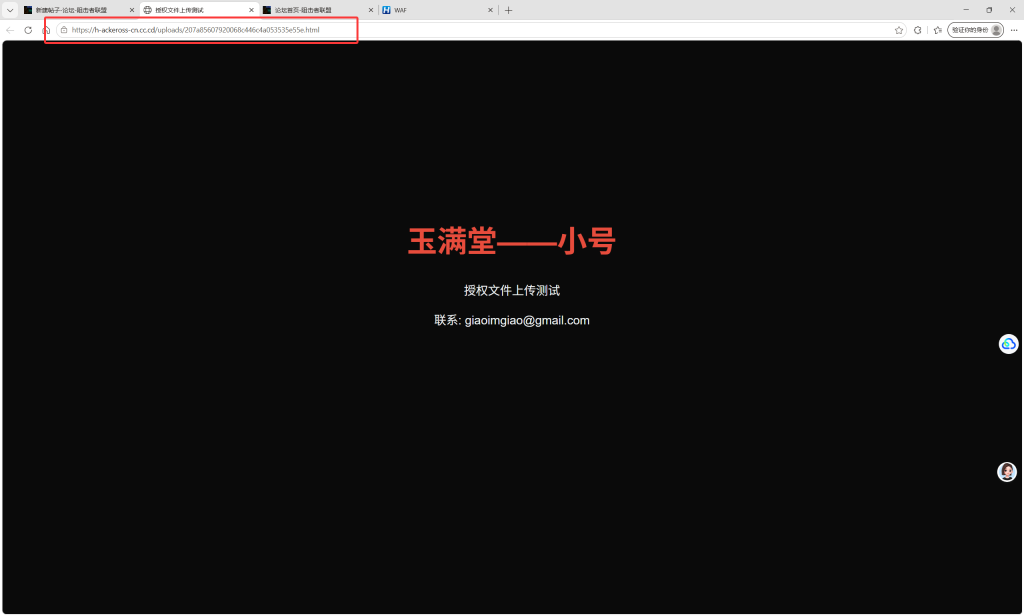Close the 论坛首页 tab
This screenshot has width=1024, height=616.
coord(371,10)
